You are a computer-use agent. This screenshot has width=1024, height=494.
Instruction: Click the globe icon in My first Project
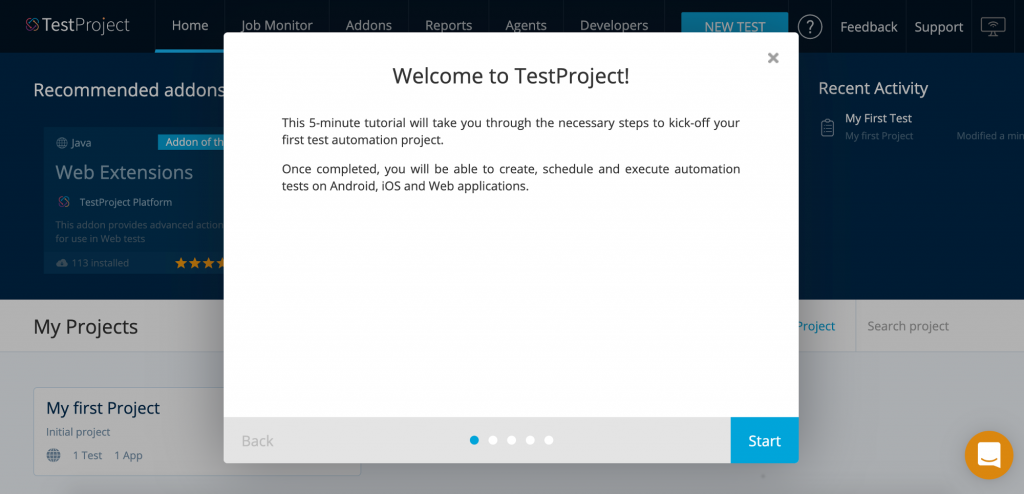(x=54, y=455)
